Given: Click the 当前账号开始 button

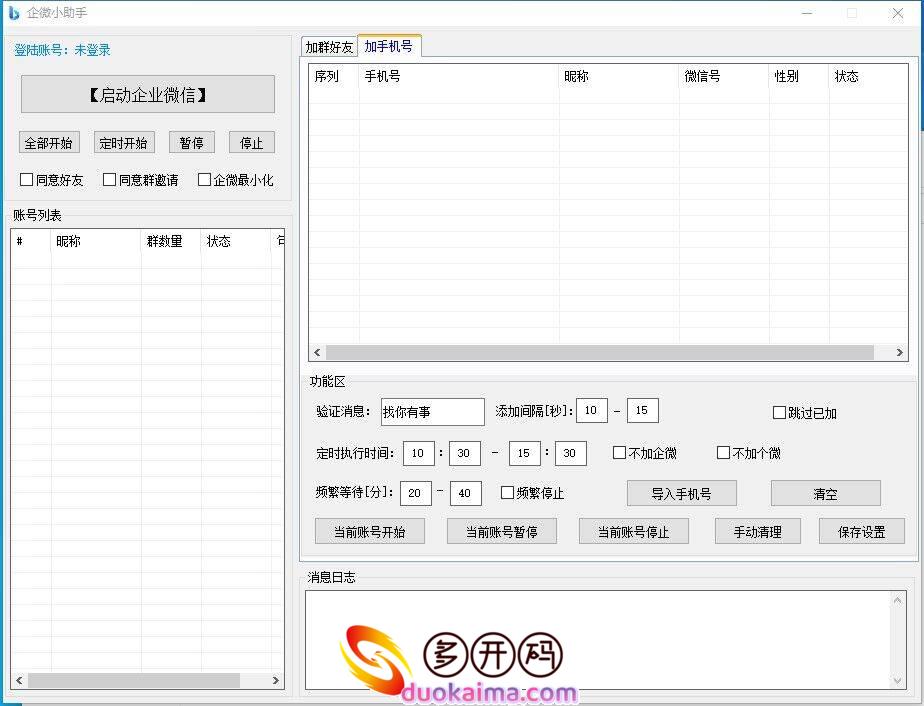Looking at the screenshot, I should click(x=369, y=532).
